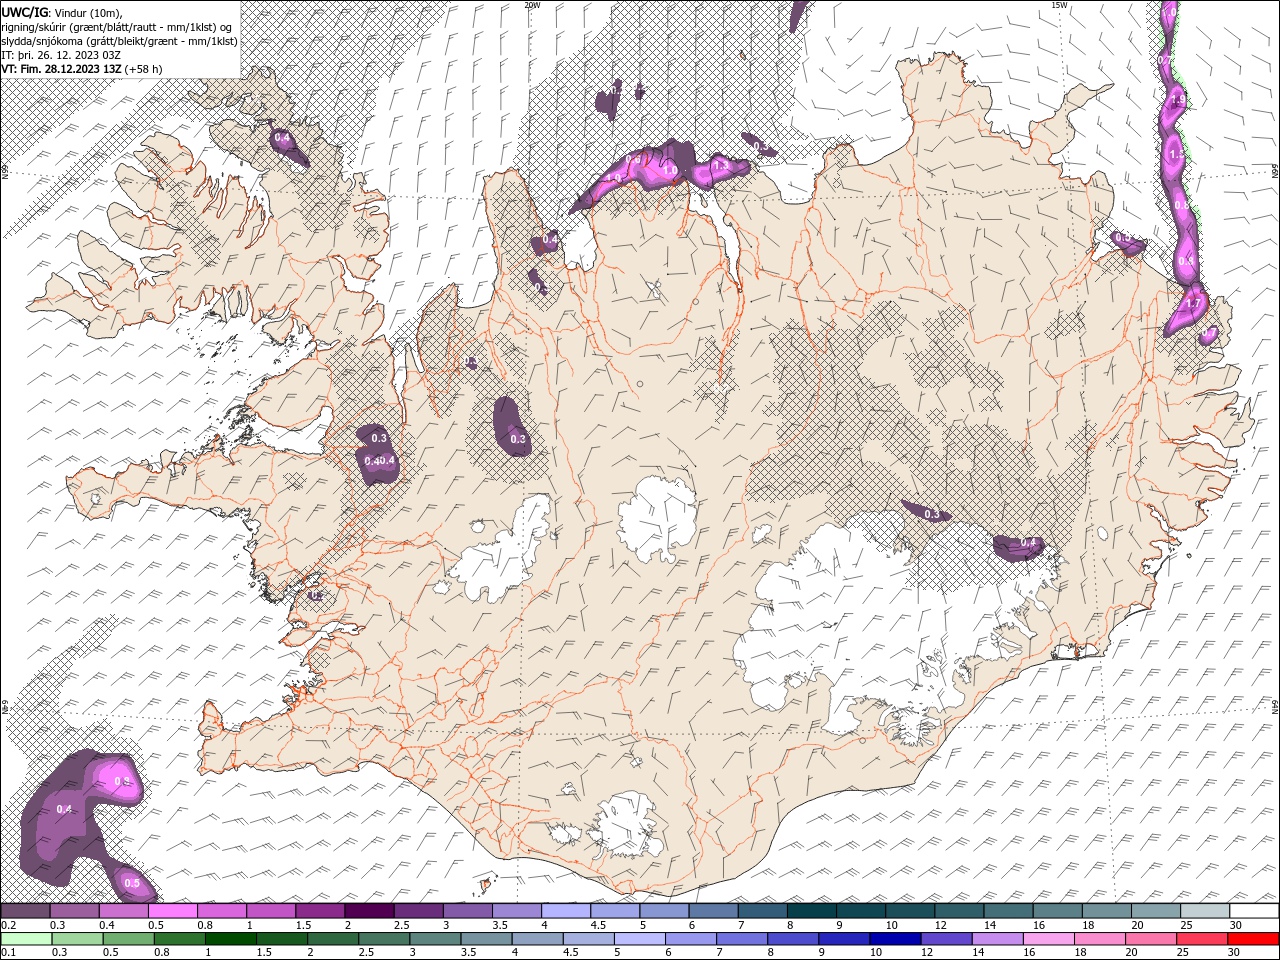Viewport: 1280px width, 960px height.
Task: Pick the violet 12 swatch in the lower scale
Action: tap(945, 939)
